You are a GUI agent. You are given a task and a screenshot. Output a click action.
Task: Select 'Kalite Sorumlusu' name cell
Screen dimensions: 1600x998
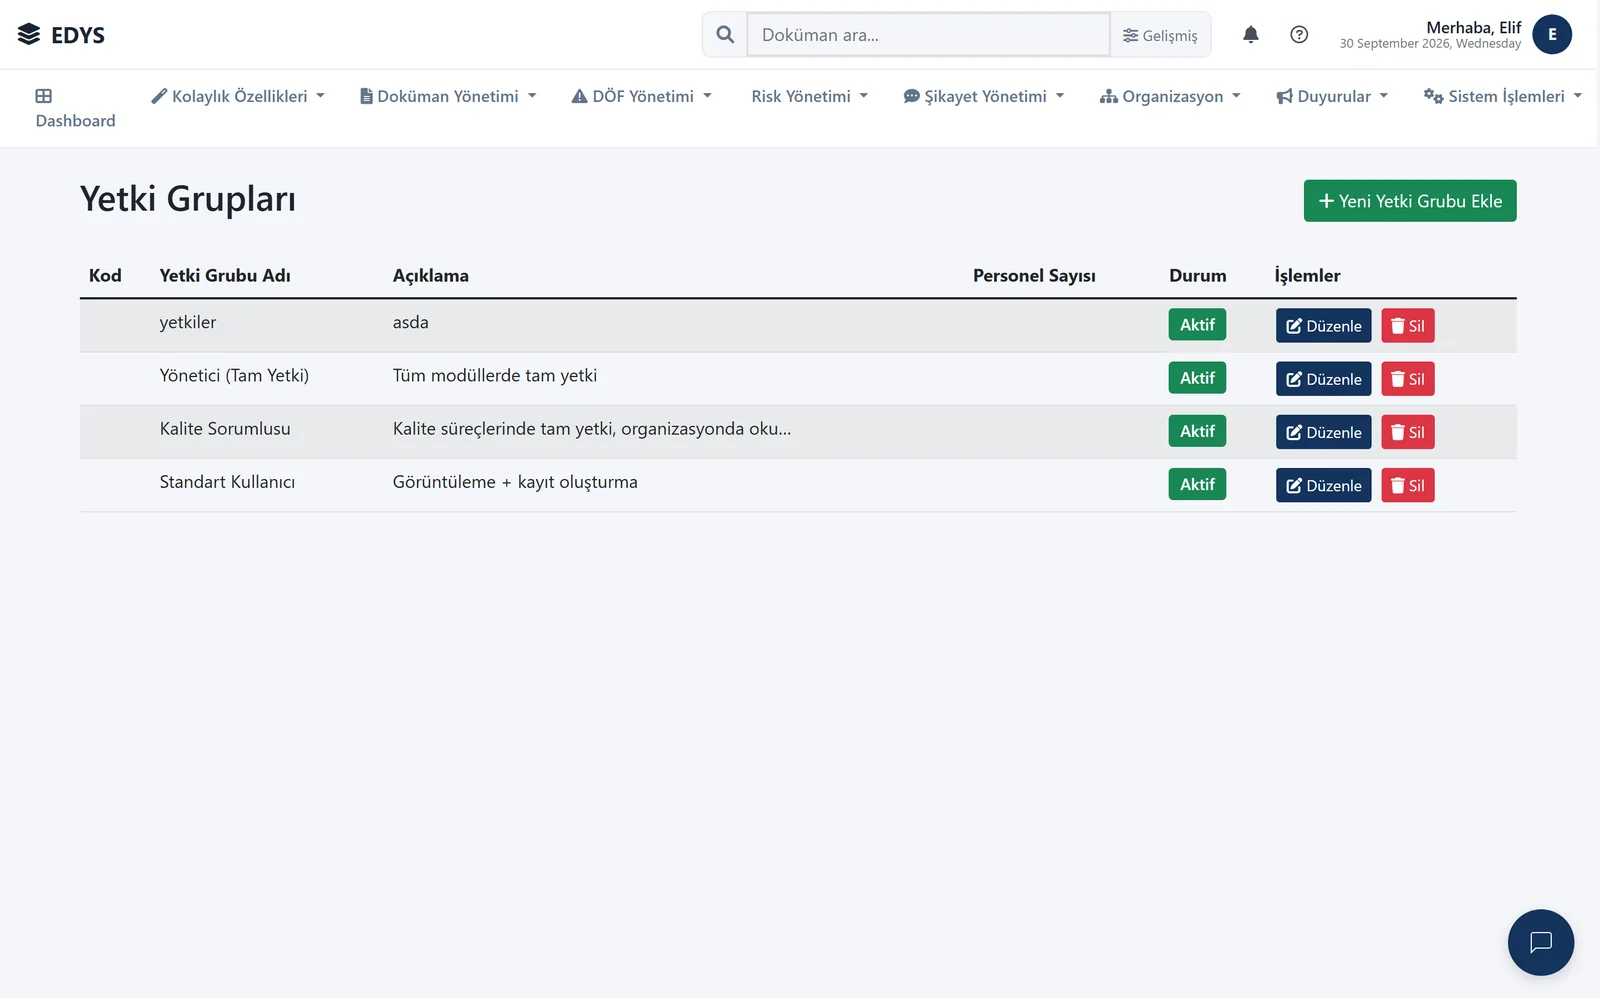(225, 429)
